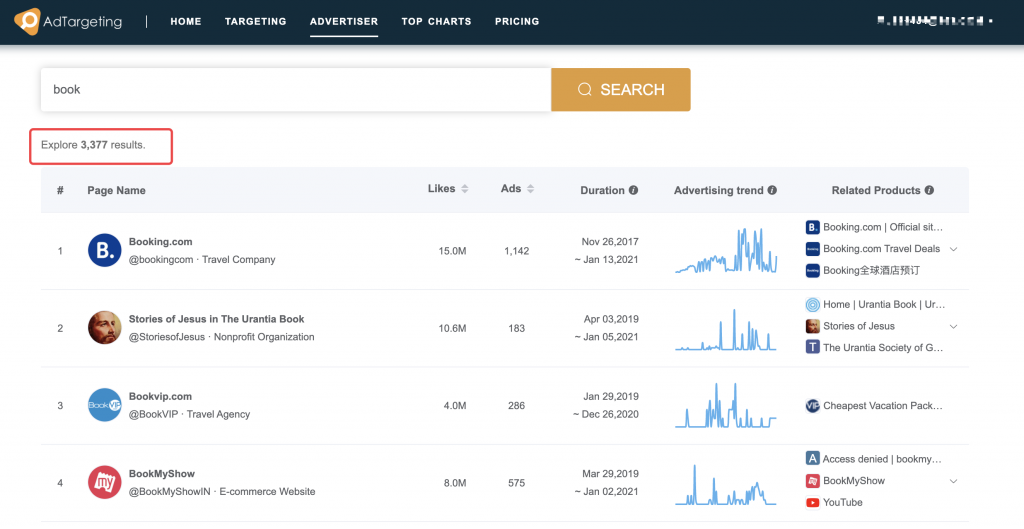Open 'Booking全球酒店预订' related product
The height and width of the screenshot is (529, 1024).
pyautogui.click(x=871, y=270)
